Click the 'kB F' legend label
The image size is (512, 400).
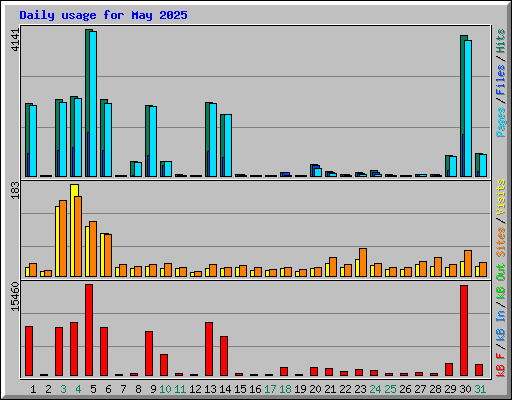[x=501, y=364]
